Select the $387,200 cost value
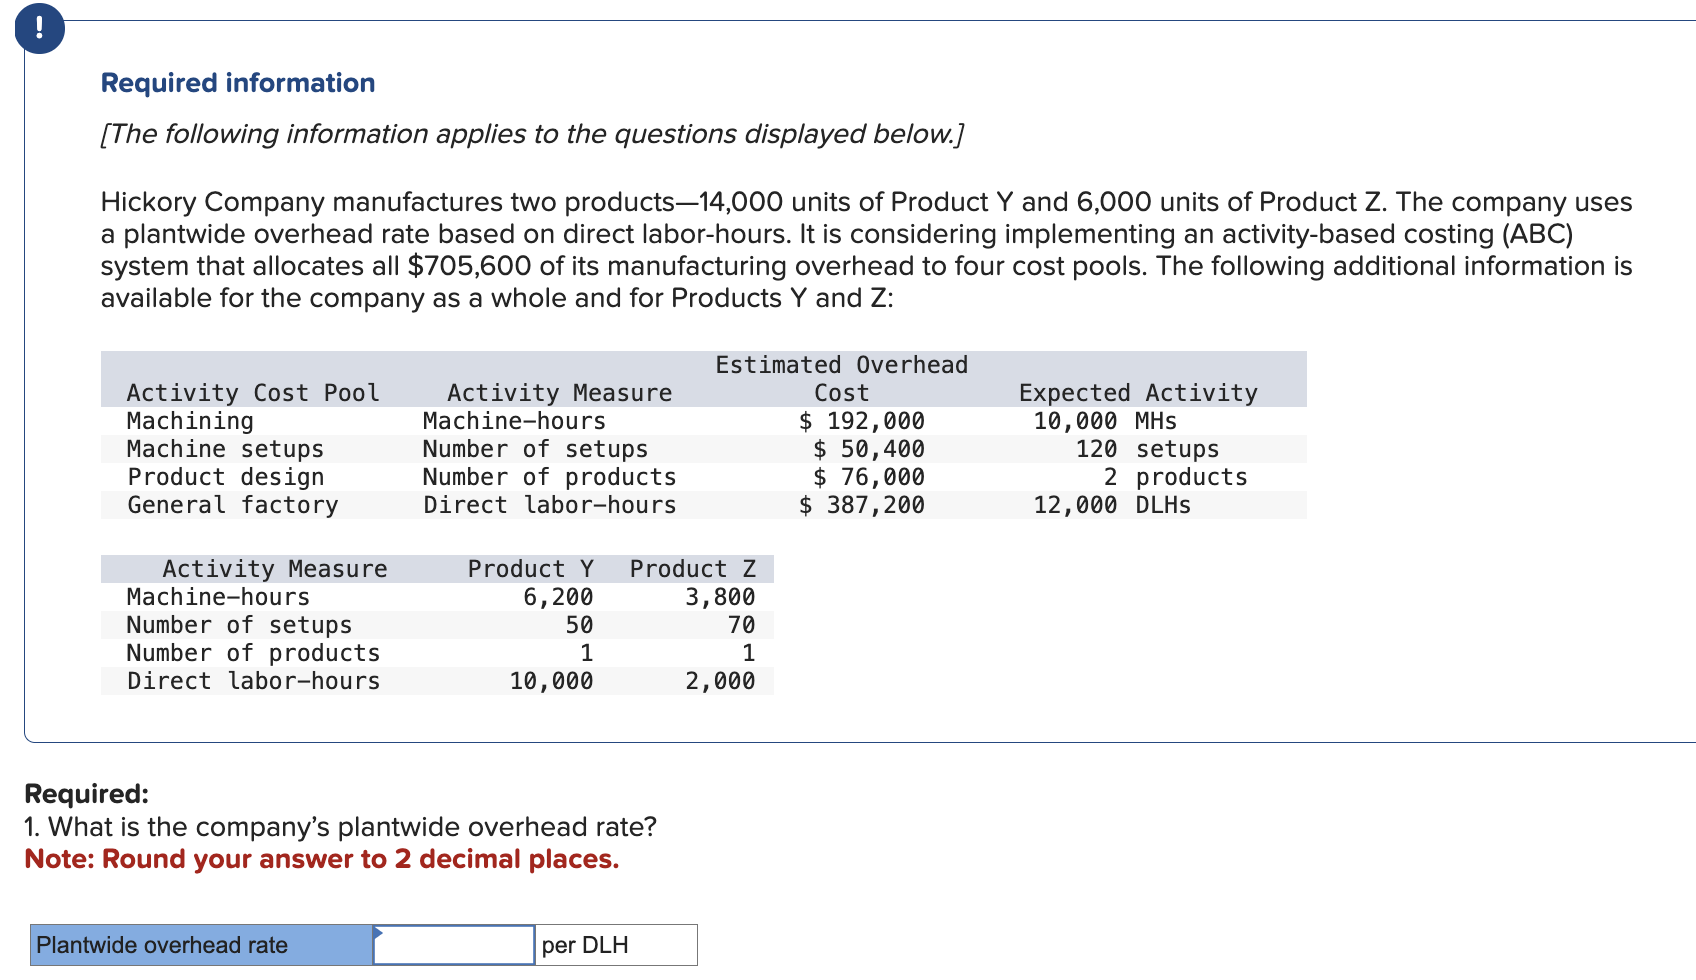The width and height of the screenshot is (1696, 980). click(x=861, y=505)
